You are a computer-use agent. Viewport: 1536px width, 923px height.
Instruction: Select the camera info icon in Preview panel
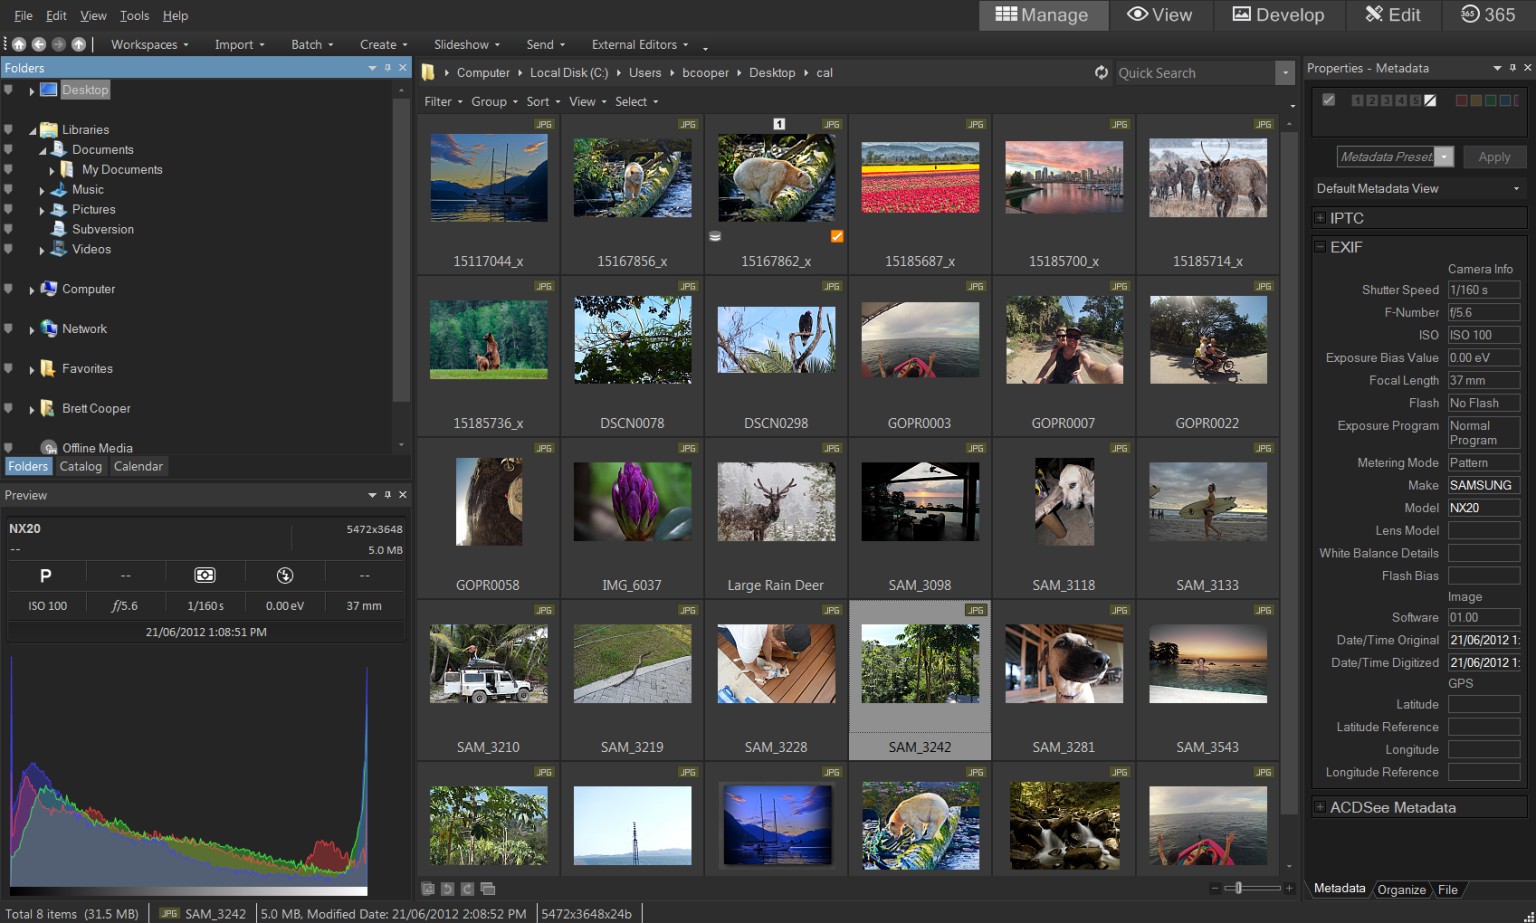204,574
